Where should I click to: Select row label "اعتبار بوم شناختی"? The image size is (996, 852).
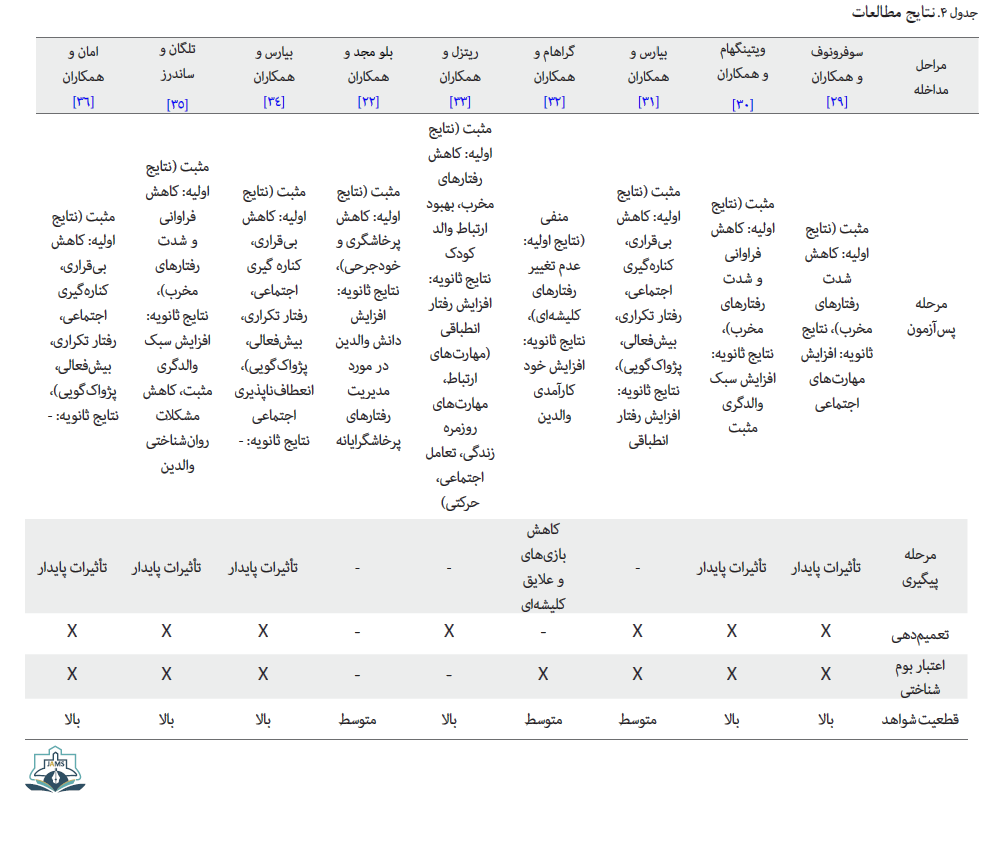(920, 677)
